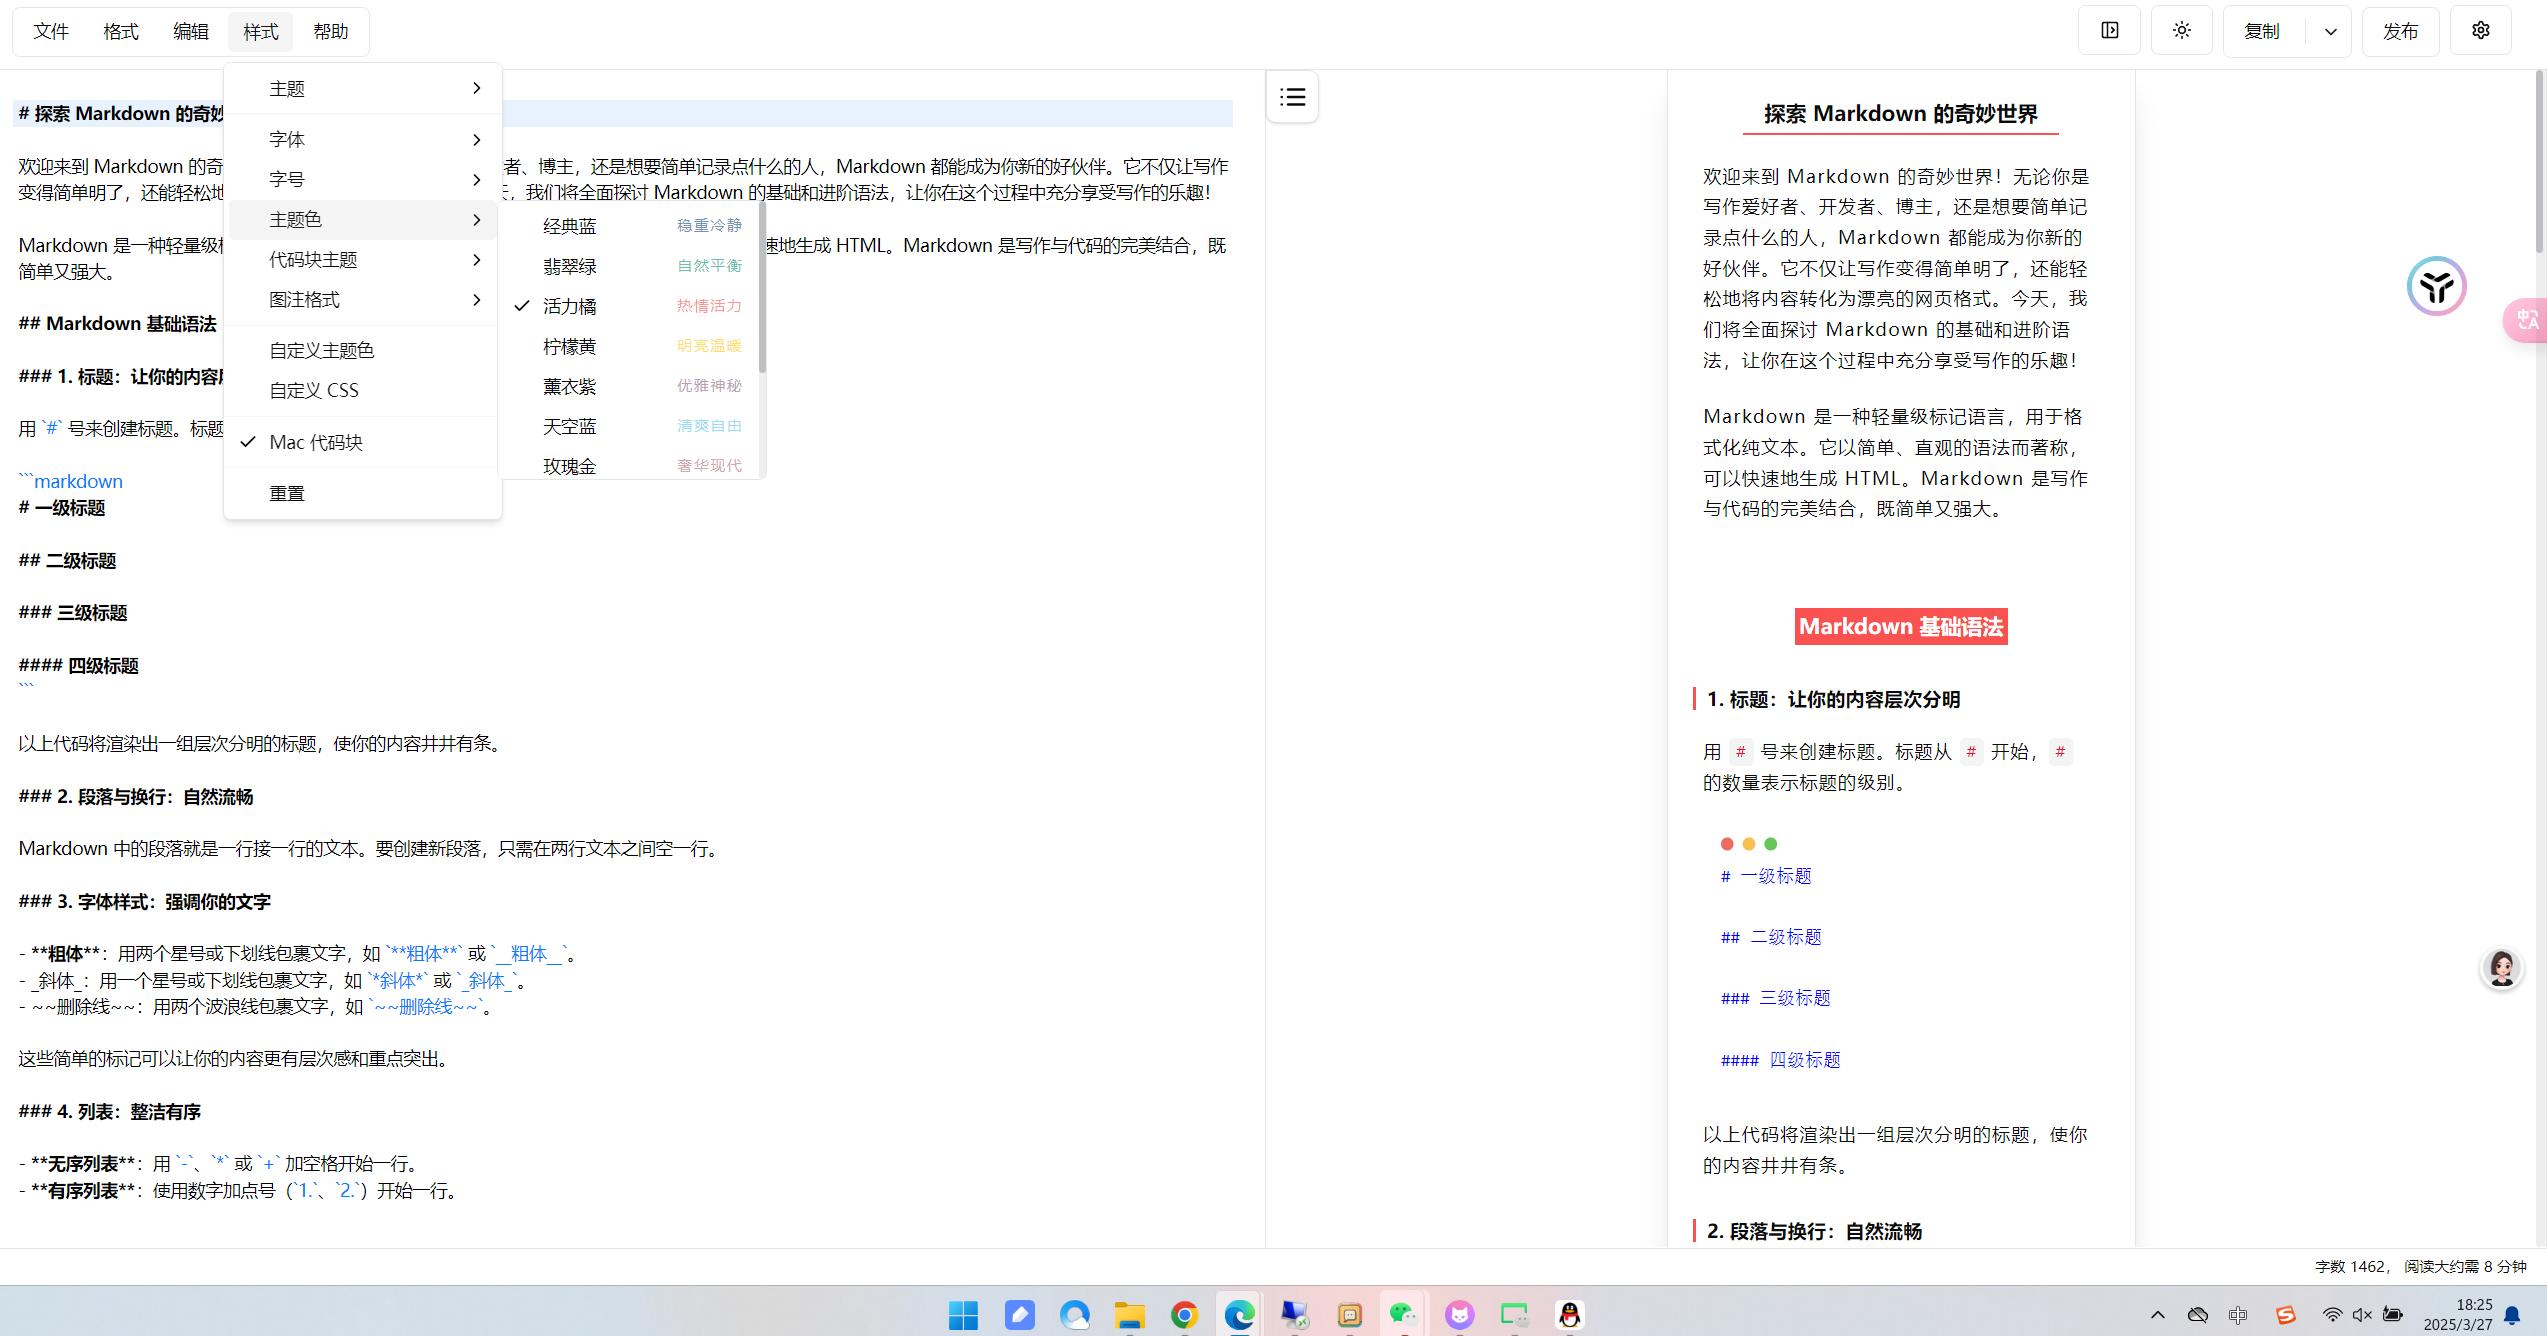Open the 编辑 menu
Image resolution: width=2547 pixels, height=1336 pixels.
tap(191, 31)
